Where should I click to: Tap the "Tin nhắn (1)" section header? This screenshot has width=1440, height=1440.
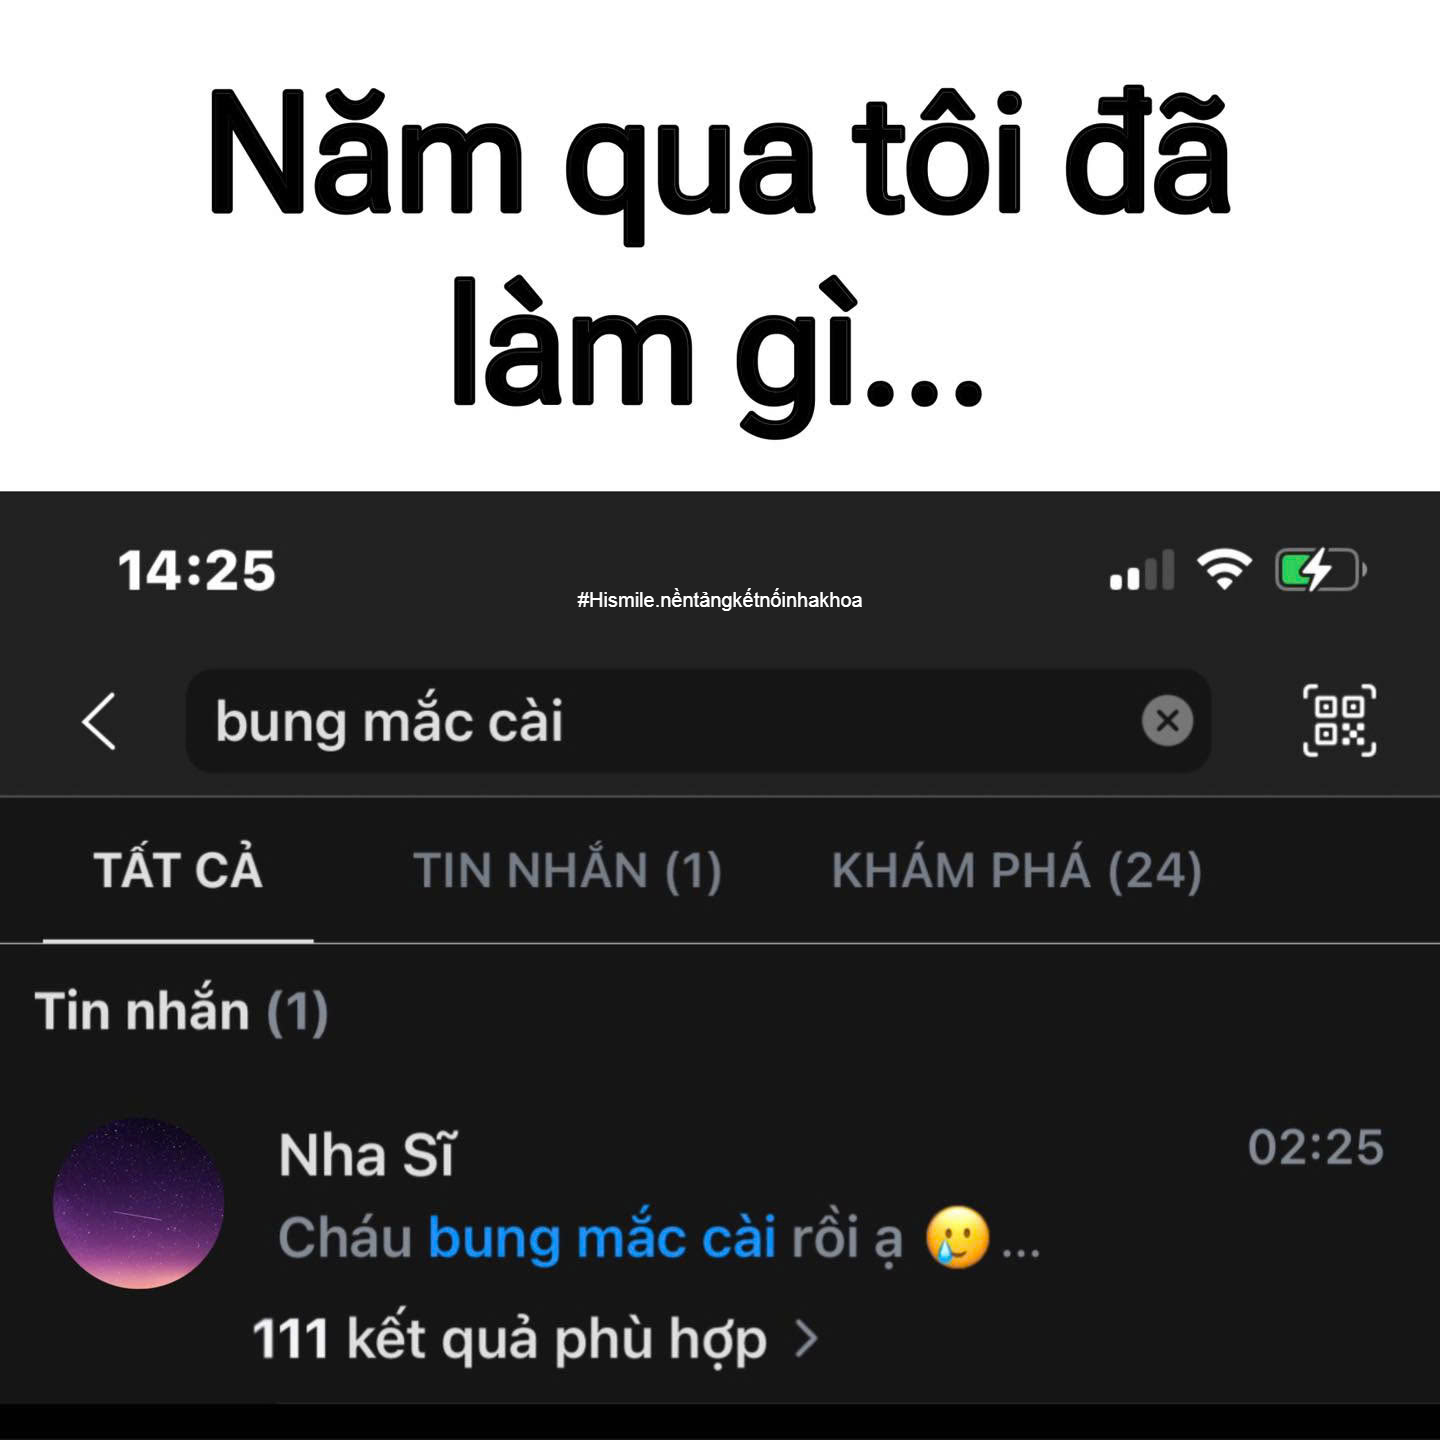(181, 1011)
